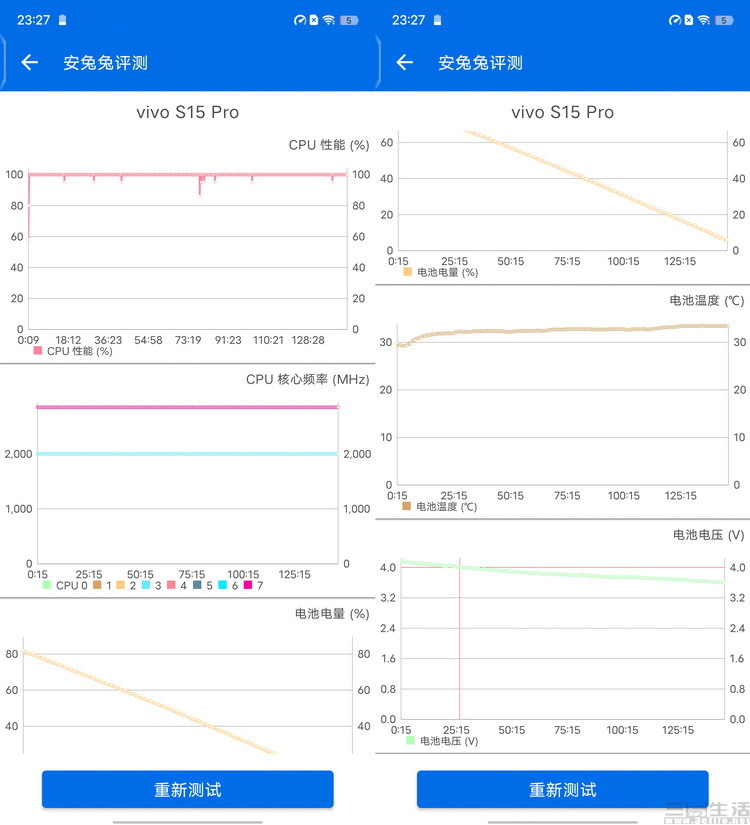Image resolution: width=750 pixels, height=825 pixels.
Task: Tap the red vertical marker in voltage chart
Action: point(459,639)
